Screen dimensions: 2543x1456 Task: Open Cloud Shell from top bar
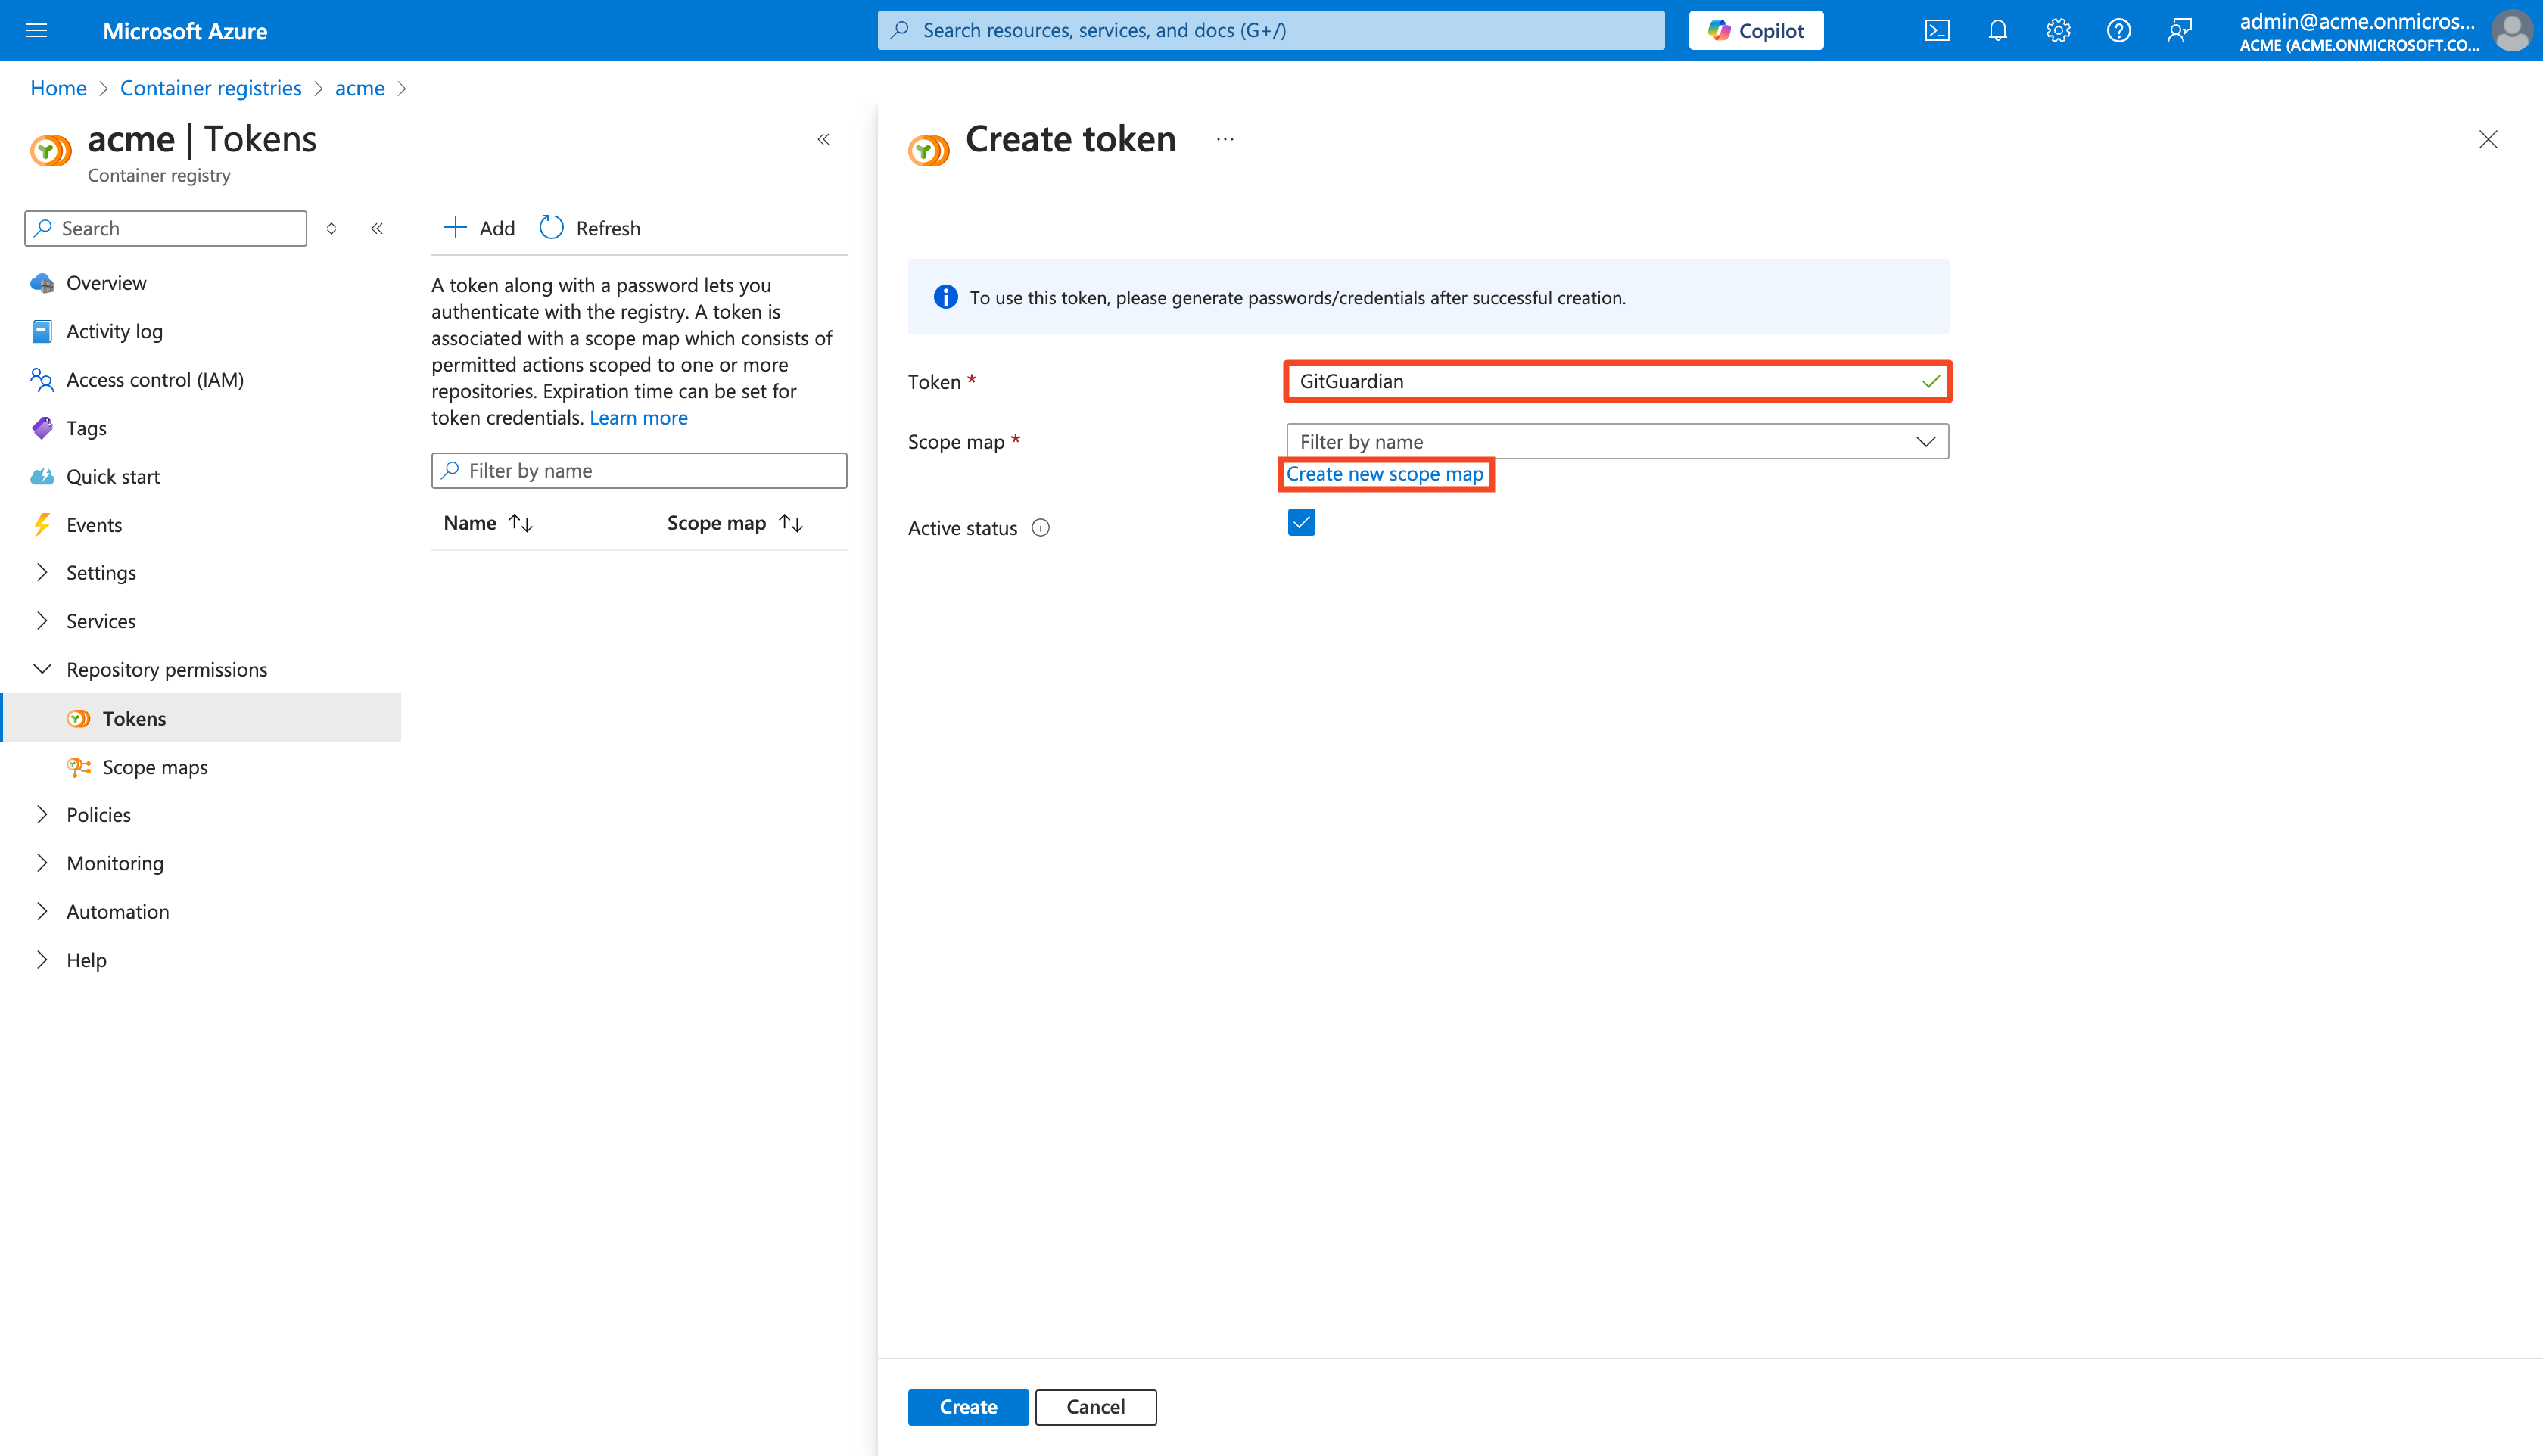tap(1937, 30)
